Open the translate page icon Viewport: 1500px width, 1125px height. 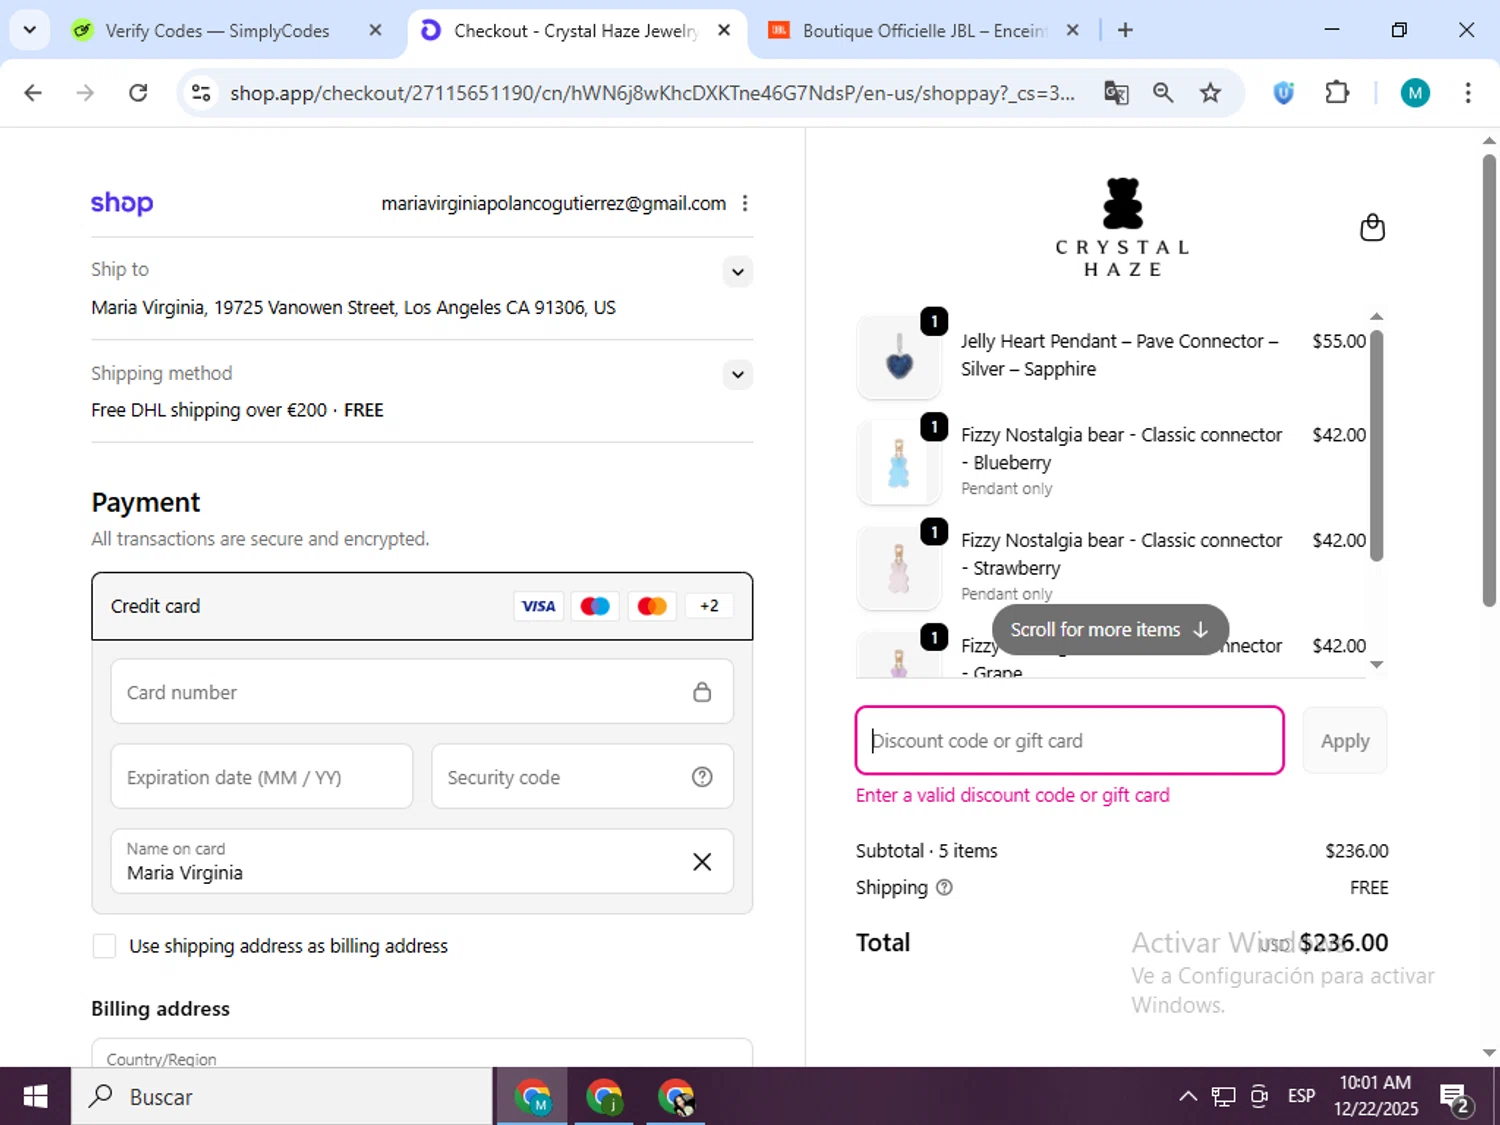click(1116, 93)
